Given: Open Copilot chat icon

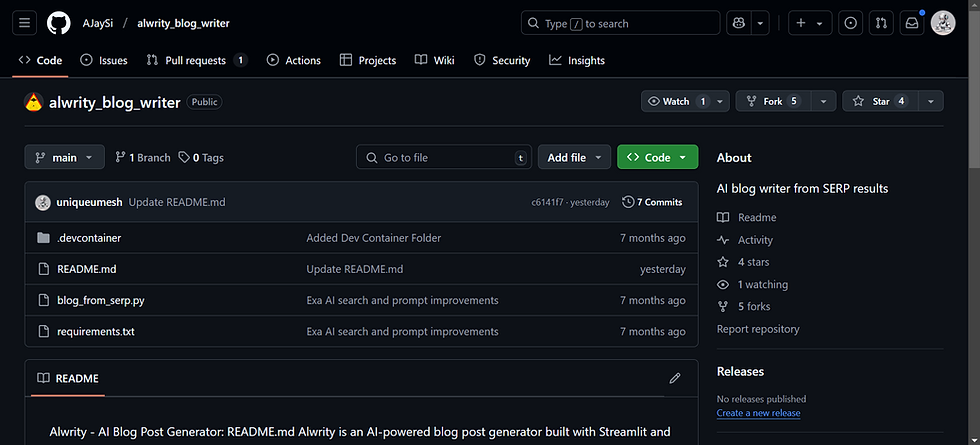Looking at the screenshot, I should pos(738,23).
